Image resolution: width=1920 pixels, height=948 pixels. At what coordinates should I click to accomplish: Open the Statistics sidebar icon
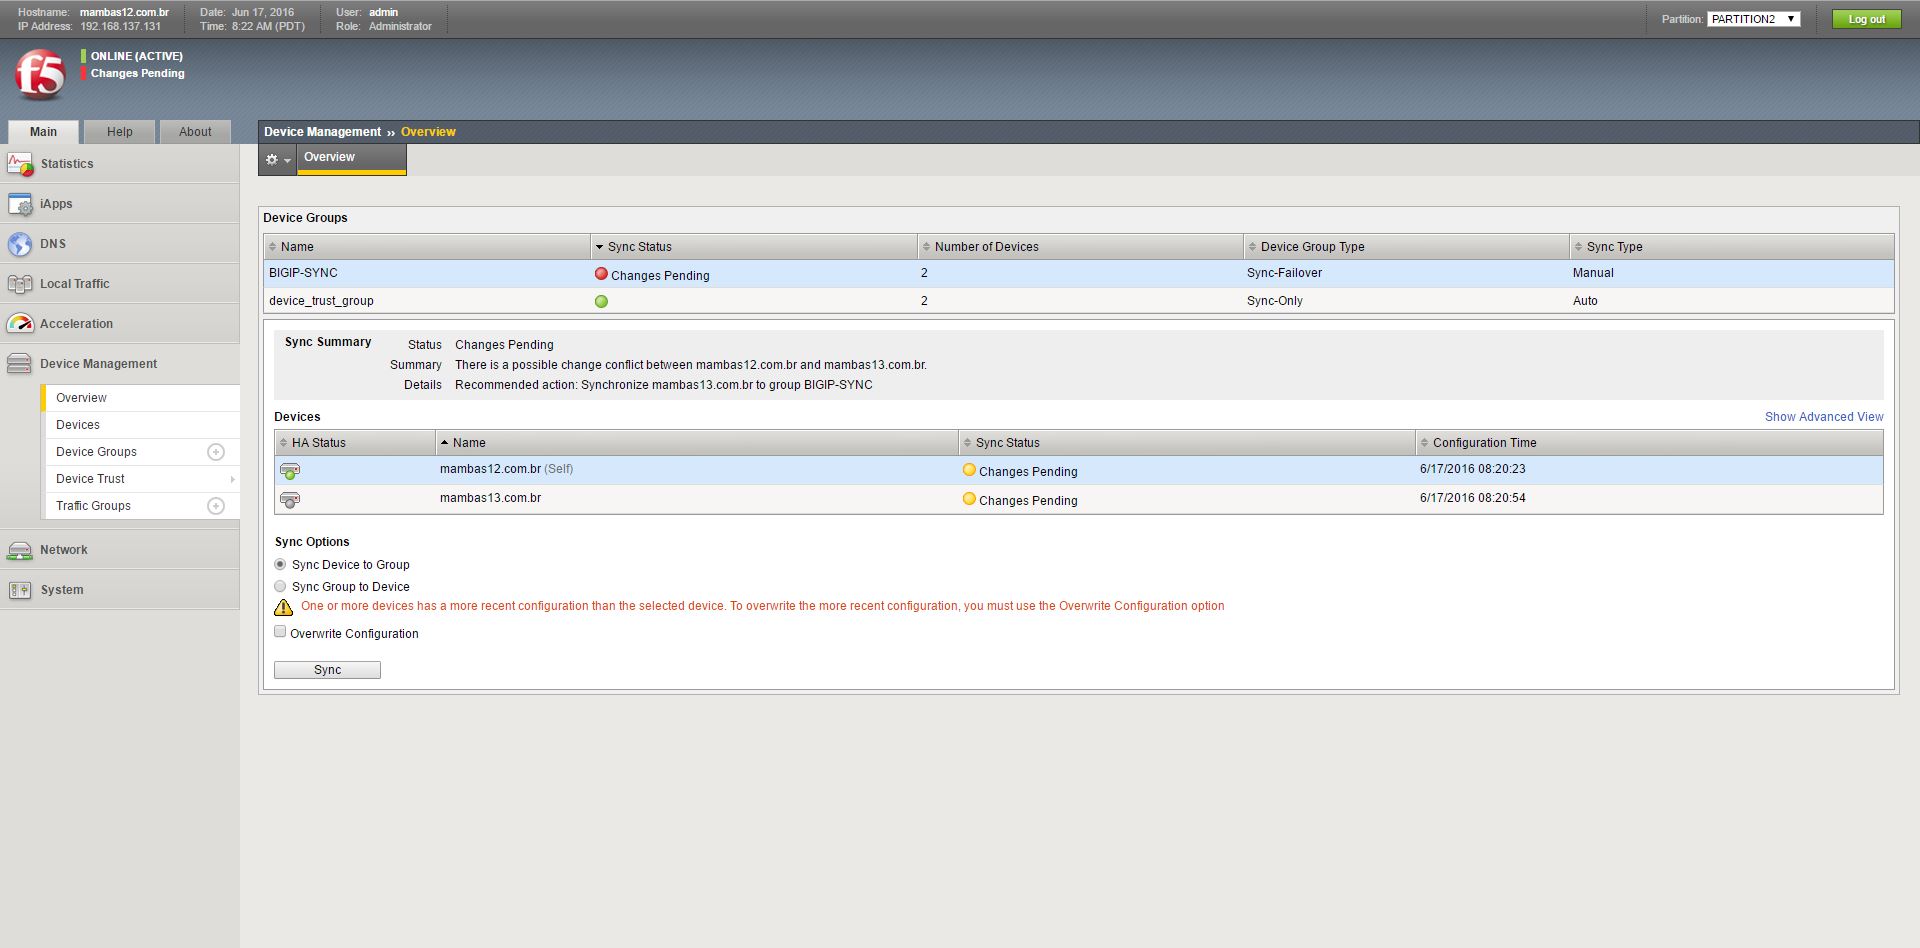[x=20, y=164]
